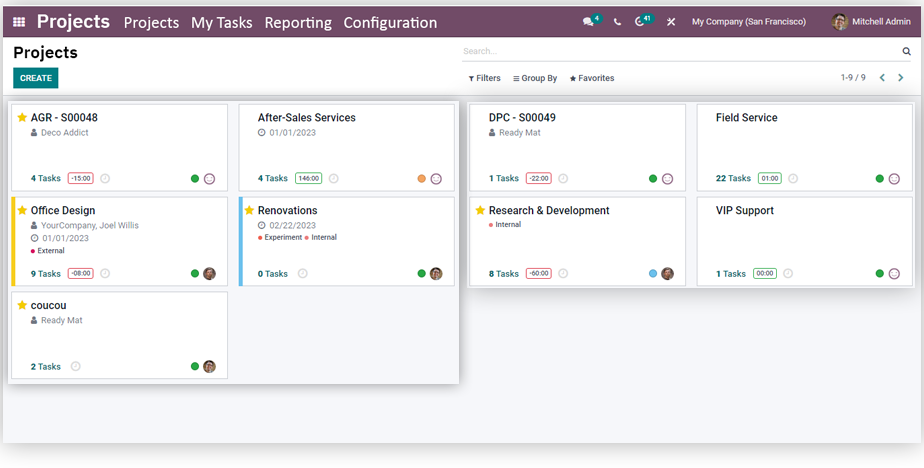Toggle favorite star on Office Design
The height and width of the screenshot is (468, 924).
coord(22,210)
